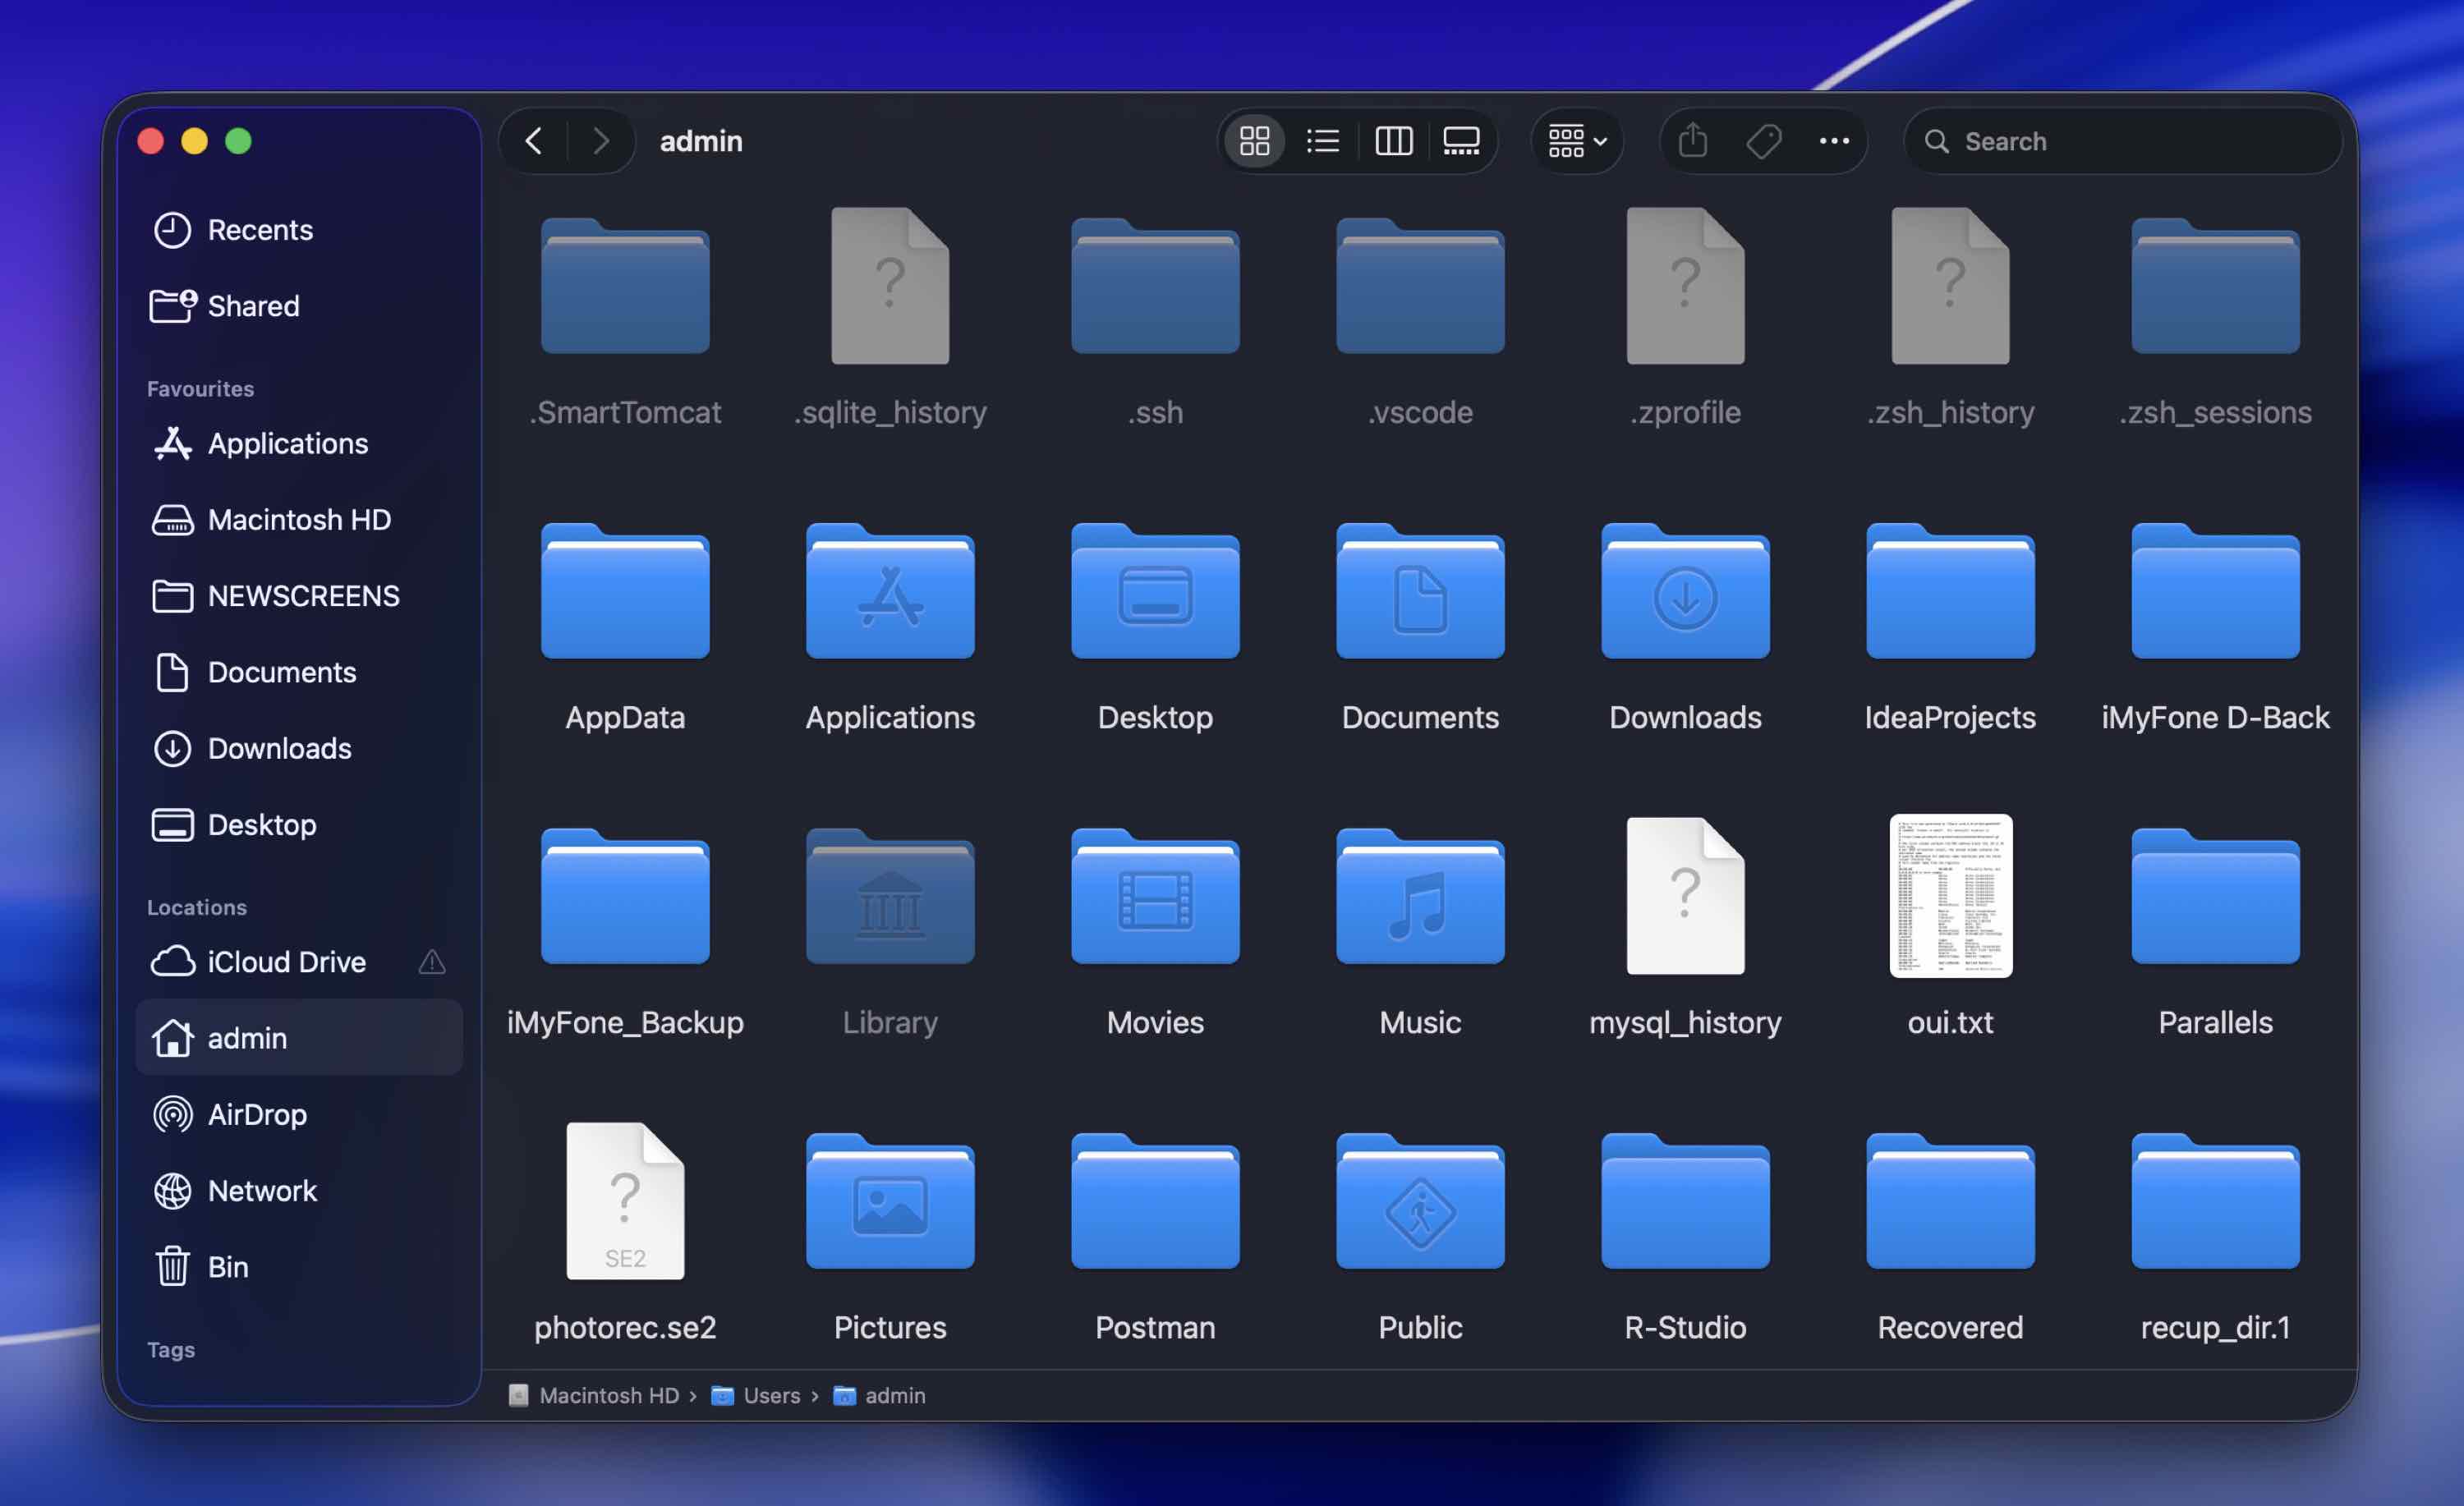Open Network in the sidebar
This screenshot has height=1506, width=2464.
[x=298, y=1190]
